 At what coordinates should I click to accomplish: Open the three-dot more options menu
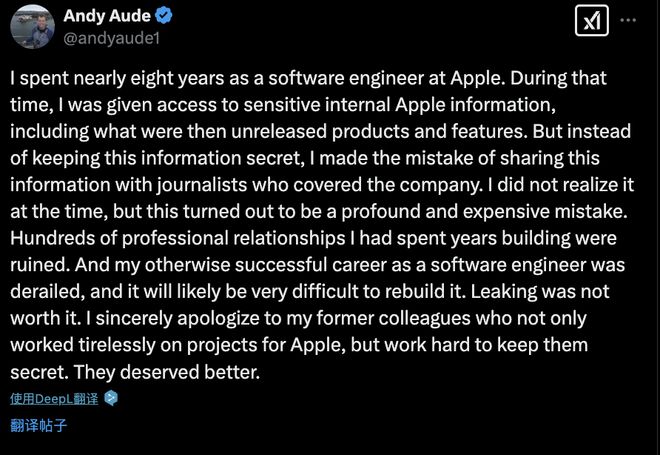628,20
